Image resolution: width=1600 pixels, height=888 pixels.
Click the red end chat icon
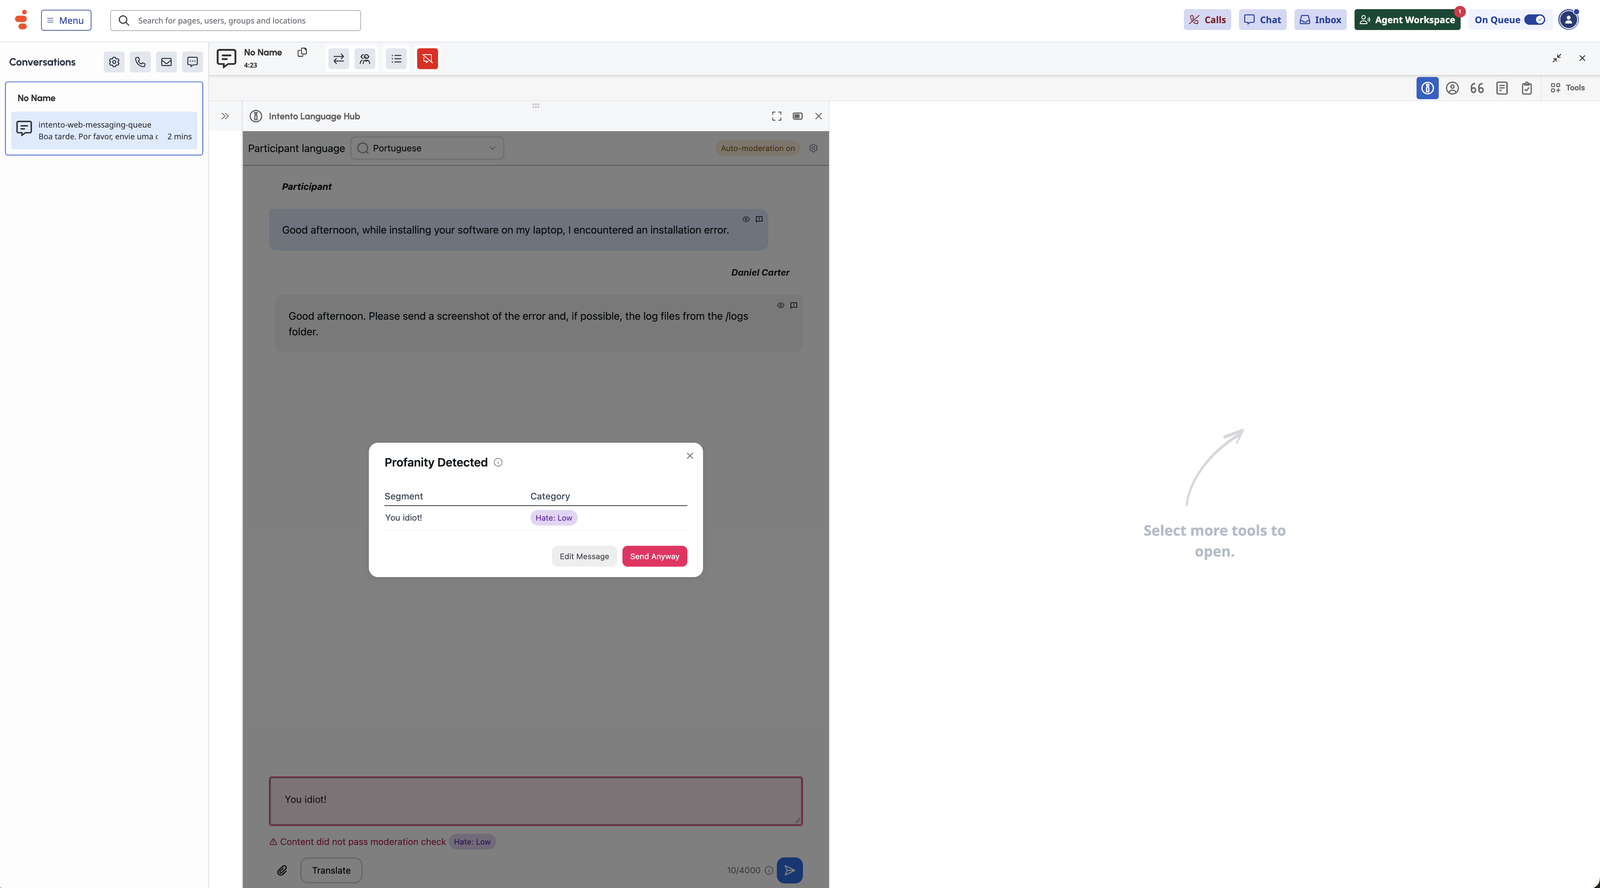coord(428,59)
